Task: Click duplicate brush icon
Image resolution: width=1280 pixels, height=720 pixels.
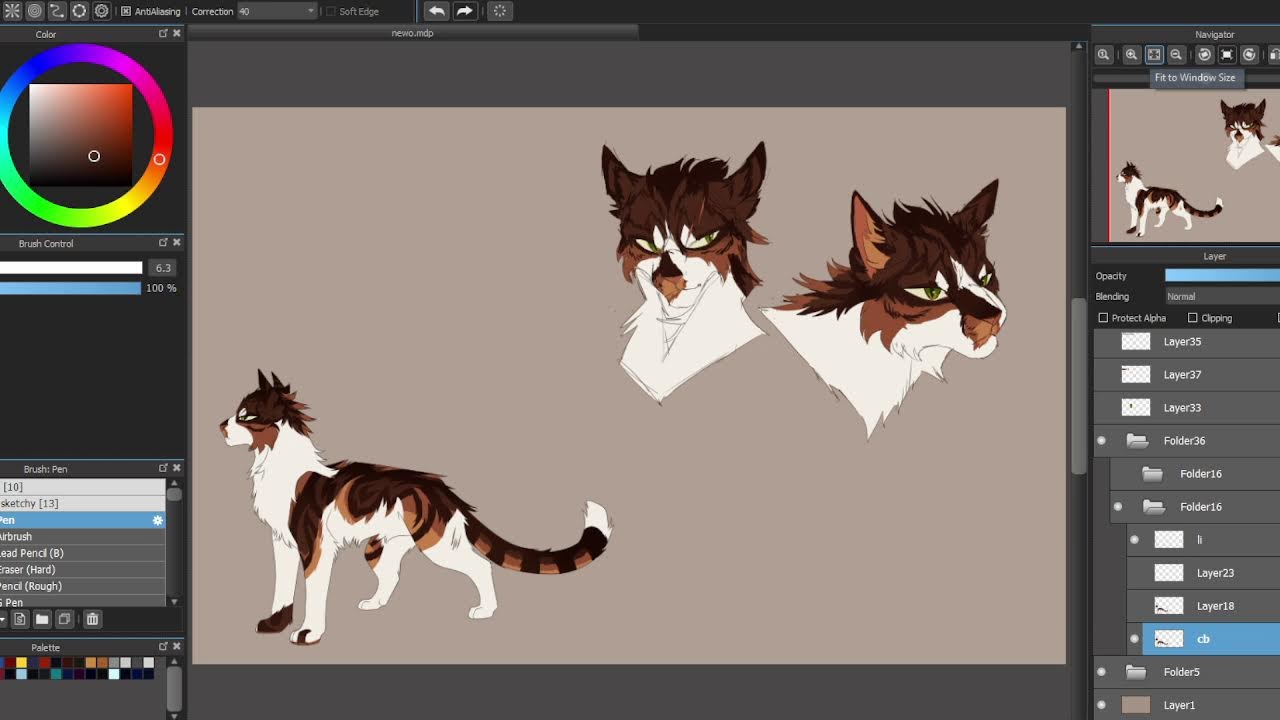Action: [65, 619]
